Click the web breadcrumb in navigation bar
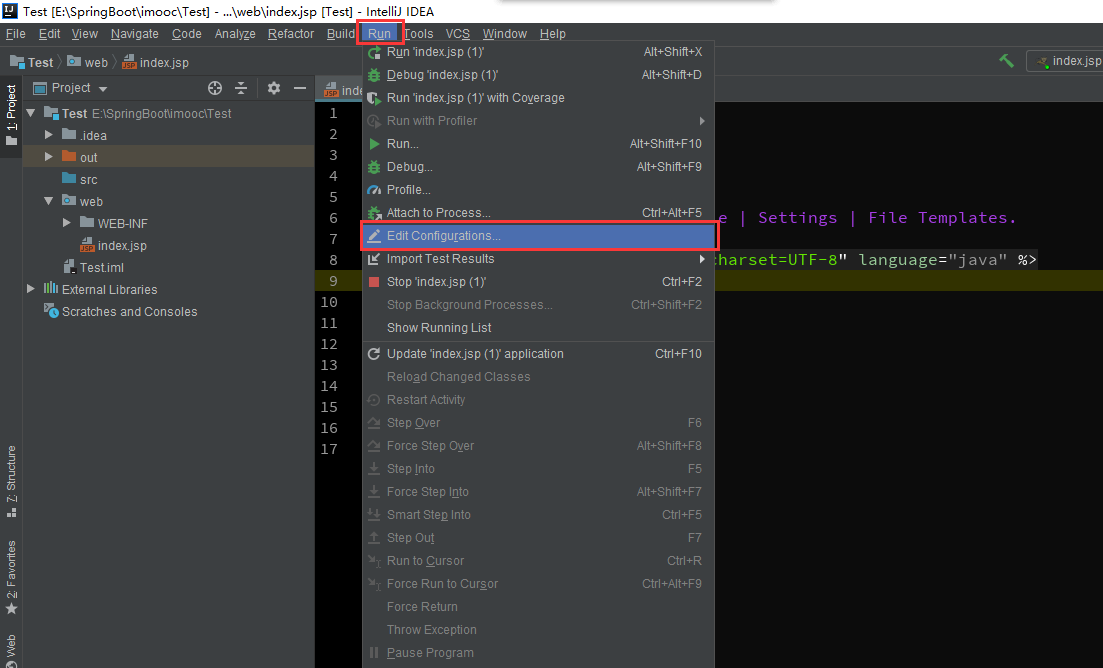The height and width of the screenshot is (668, 1103). point(88,63)
